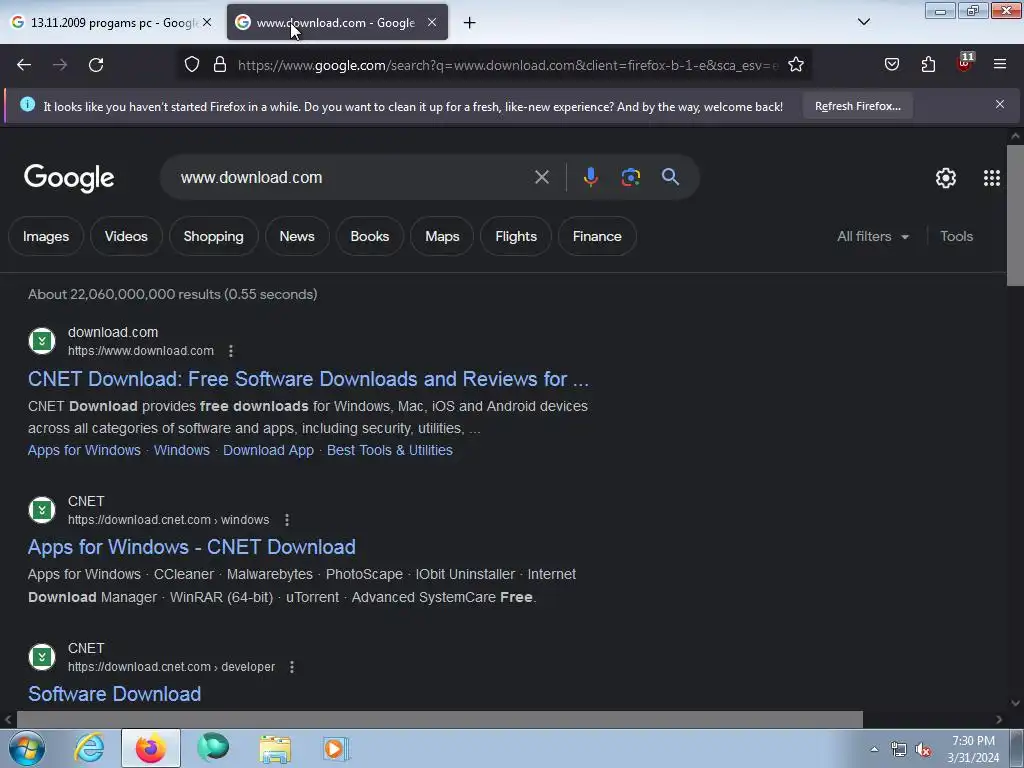Click the Refresh Firefox... button
1024x768 pixels.
click(x=857, y=106)
